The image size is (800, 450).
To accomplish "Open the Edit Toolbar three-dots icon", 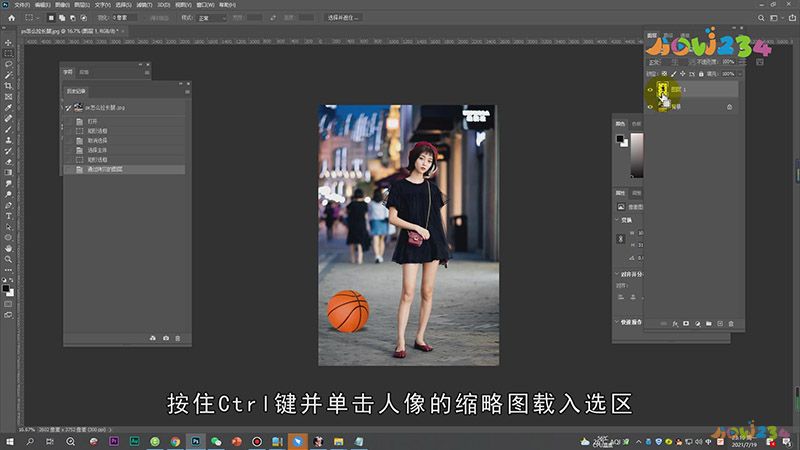I will [8, 270].
